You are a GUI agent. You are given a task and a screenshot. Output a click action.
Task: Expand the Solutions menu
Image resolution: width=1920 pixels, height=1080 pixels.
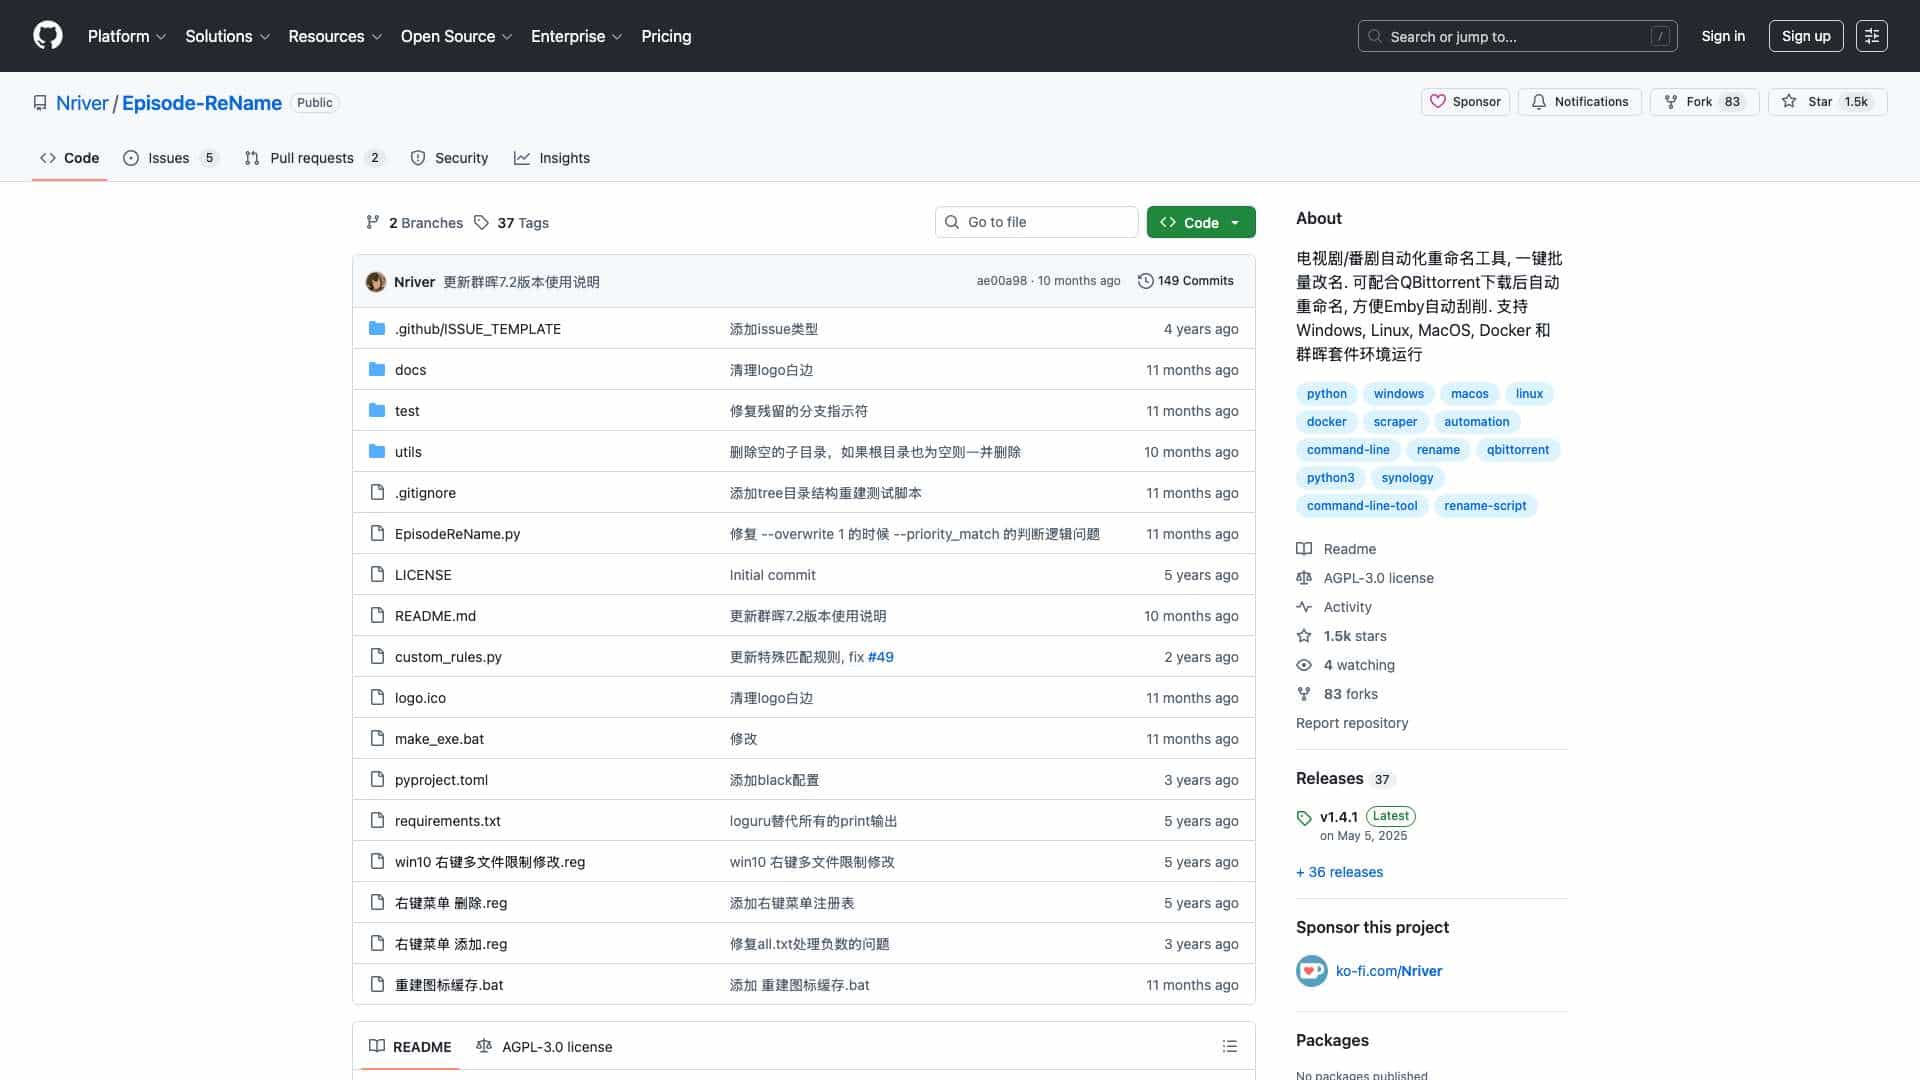click(228, 36)
